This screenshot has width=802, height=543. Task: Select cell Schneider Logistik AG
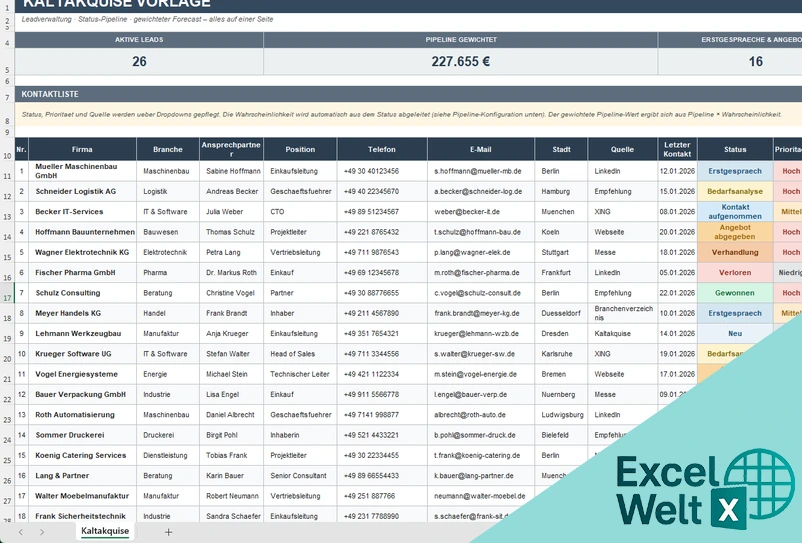(x=82, y=191)
